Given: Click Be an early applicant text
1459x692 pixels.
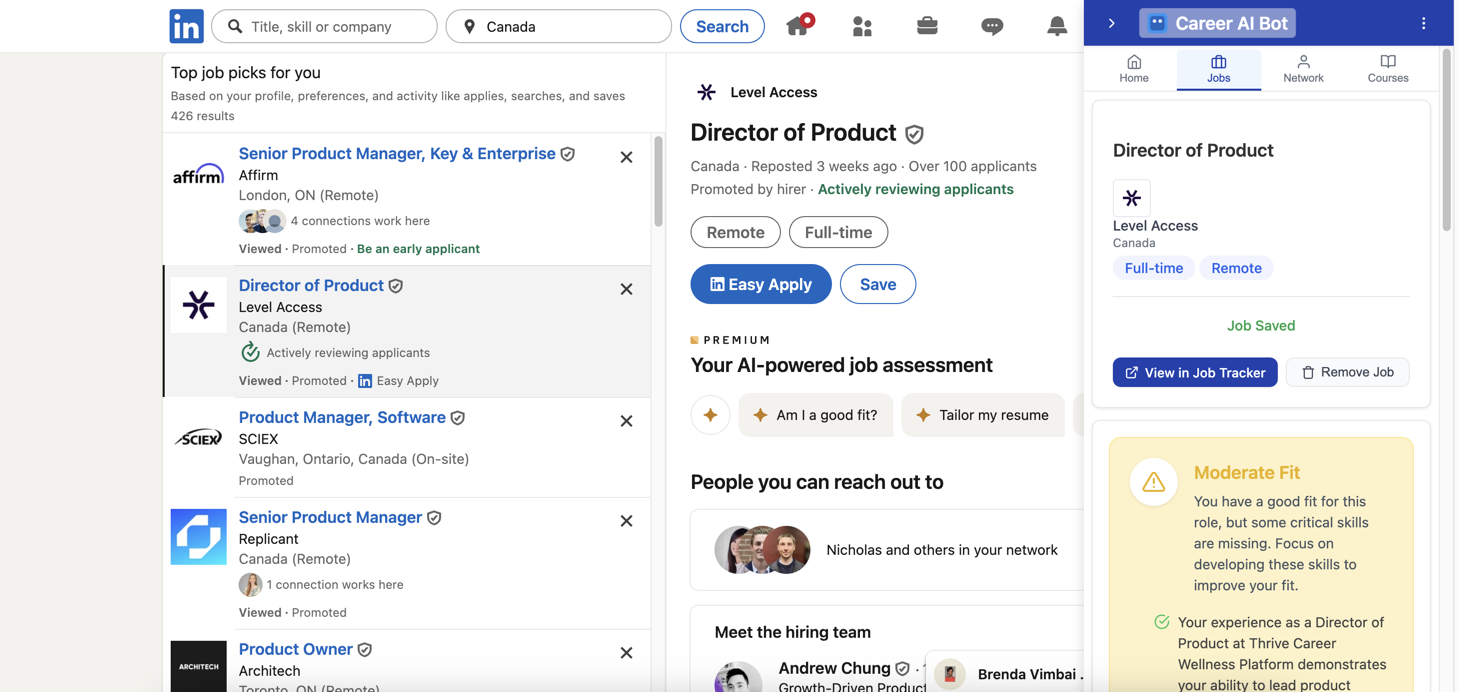Looking at the screenshot, I should (418, 248).
